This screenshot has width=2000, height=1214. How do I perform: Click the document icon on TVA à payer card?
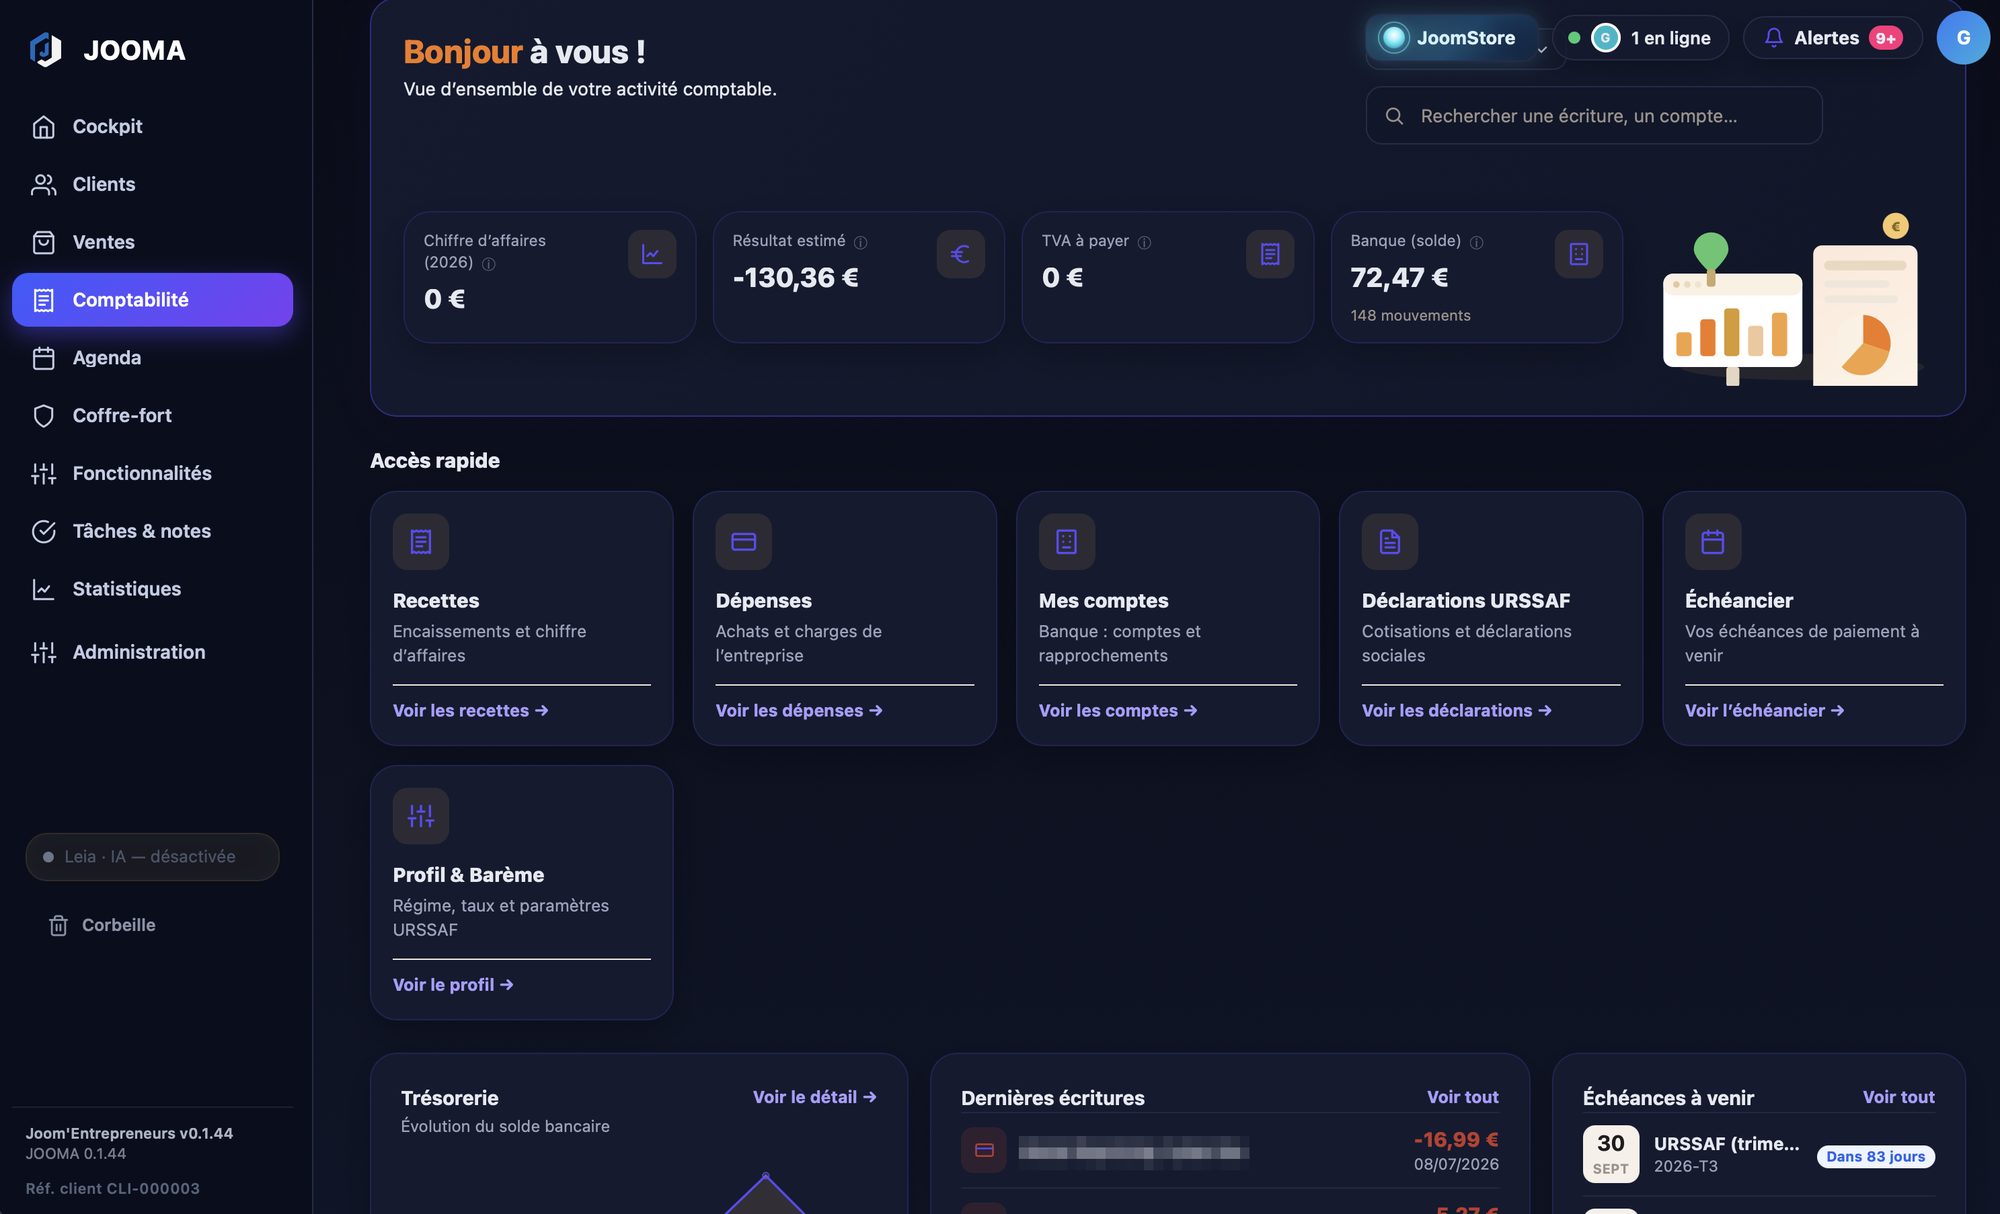(x=1270, y=254)
